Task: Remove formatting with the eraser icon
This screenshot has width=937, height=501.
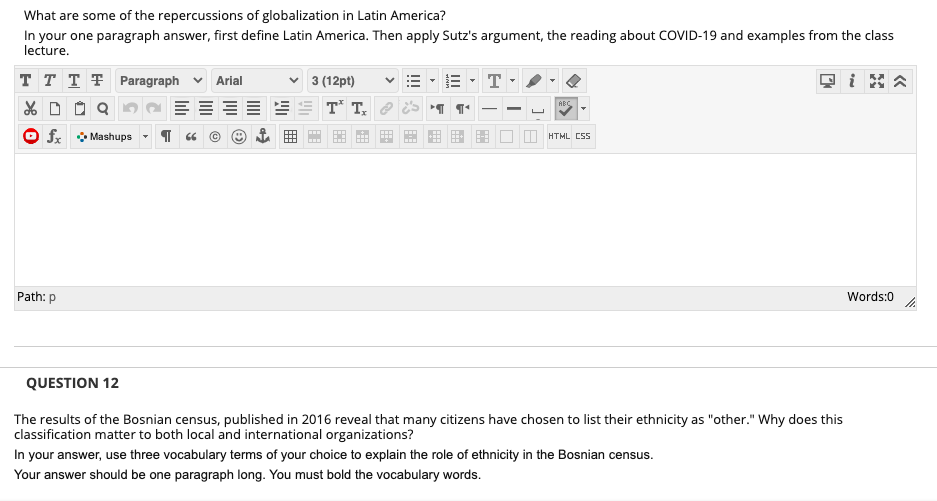Action: [573, 81]
